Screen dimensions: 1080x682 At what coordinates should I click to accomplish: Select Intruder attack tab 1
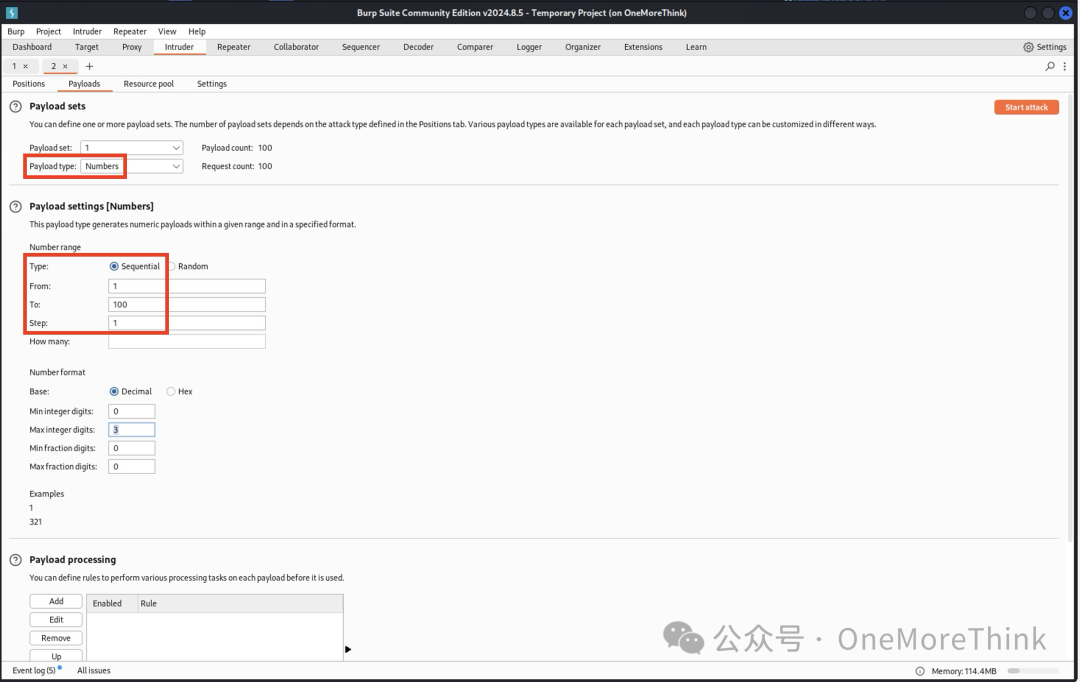(x=14, y=66)
